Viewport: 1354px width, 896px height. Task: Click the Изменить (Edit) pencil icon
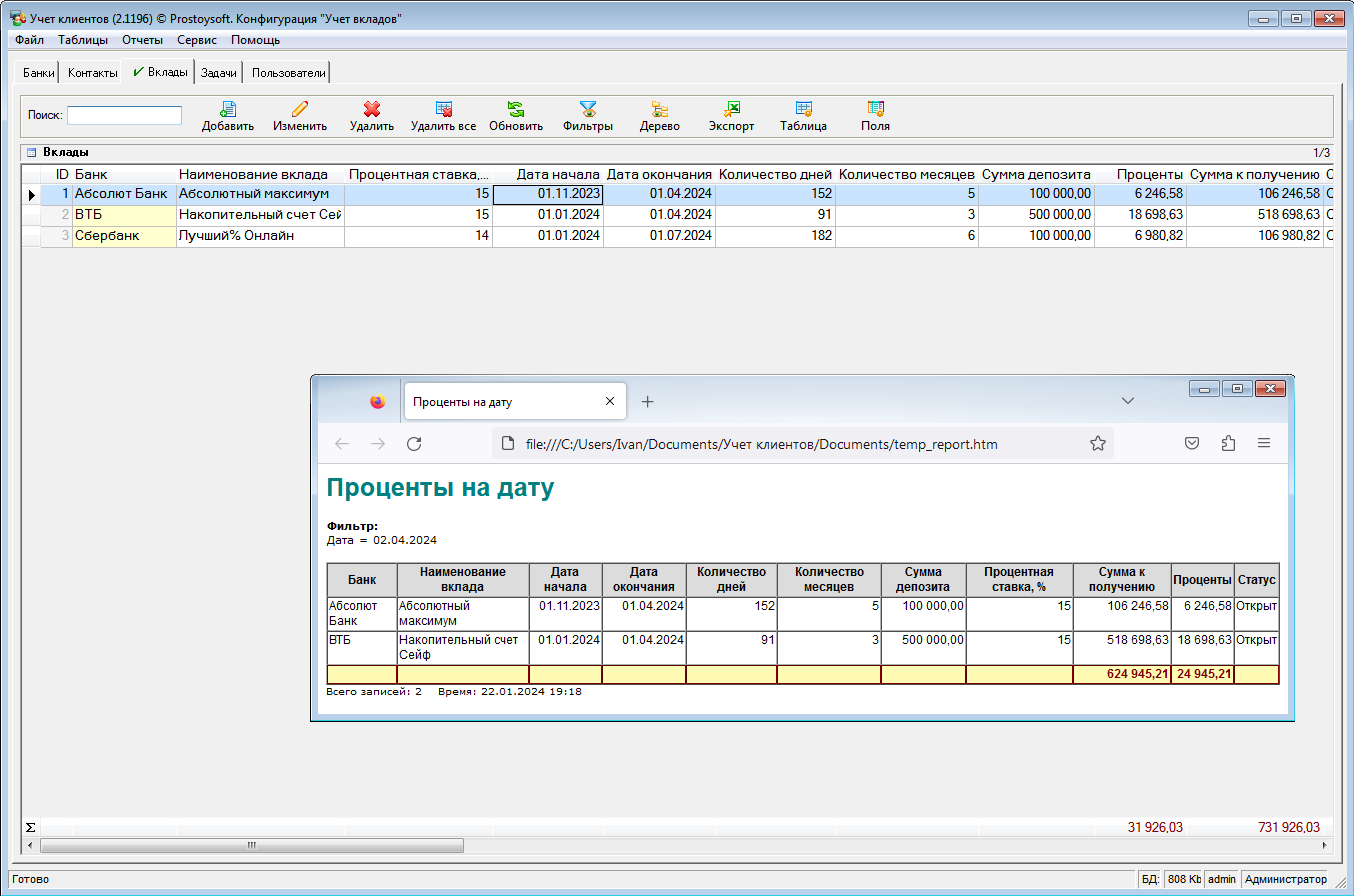pyautogui.click(x=300, y=109)
